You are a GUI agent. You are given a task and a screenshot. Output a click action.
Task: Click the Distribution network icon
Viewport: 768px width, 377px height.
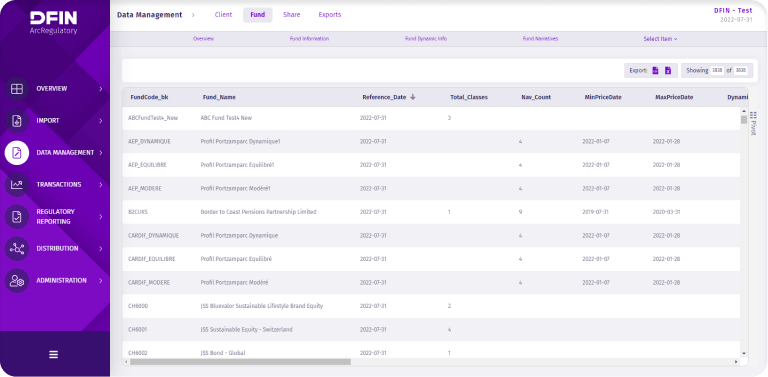[x=17, y=249]
